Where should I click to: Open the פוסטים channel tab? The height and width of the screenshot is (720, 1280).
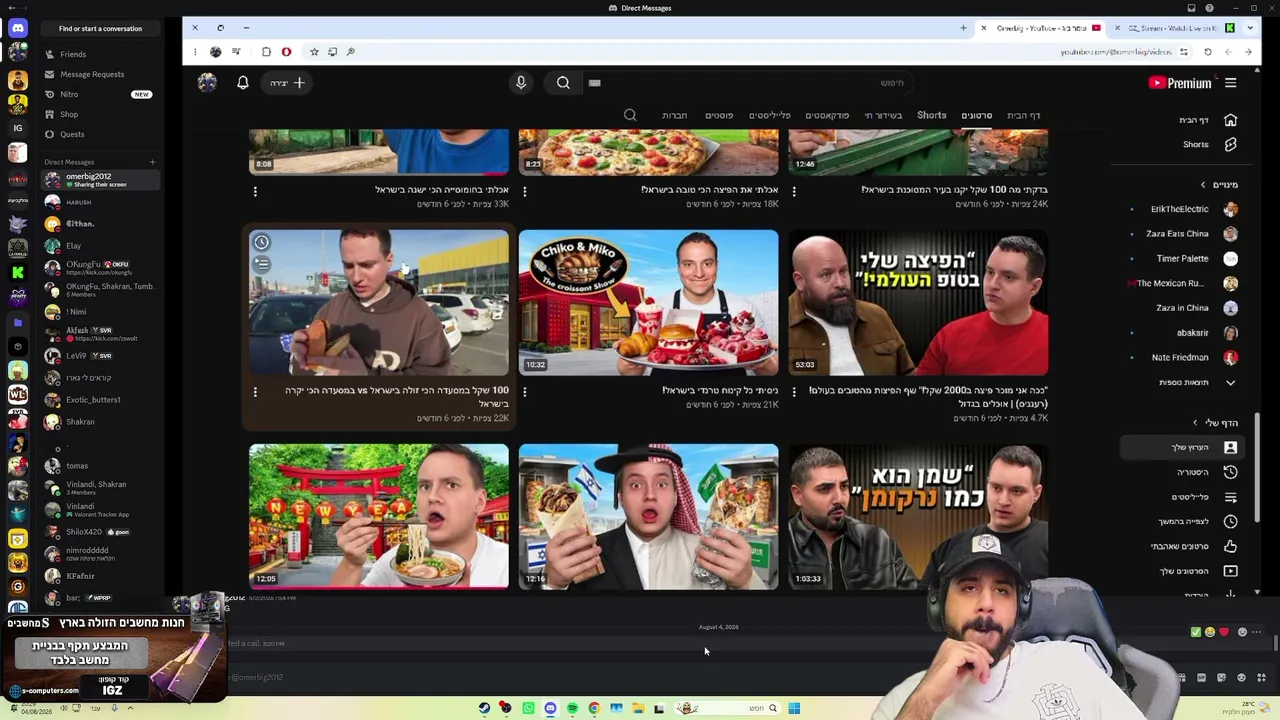(x=719, y=115)
